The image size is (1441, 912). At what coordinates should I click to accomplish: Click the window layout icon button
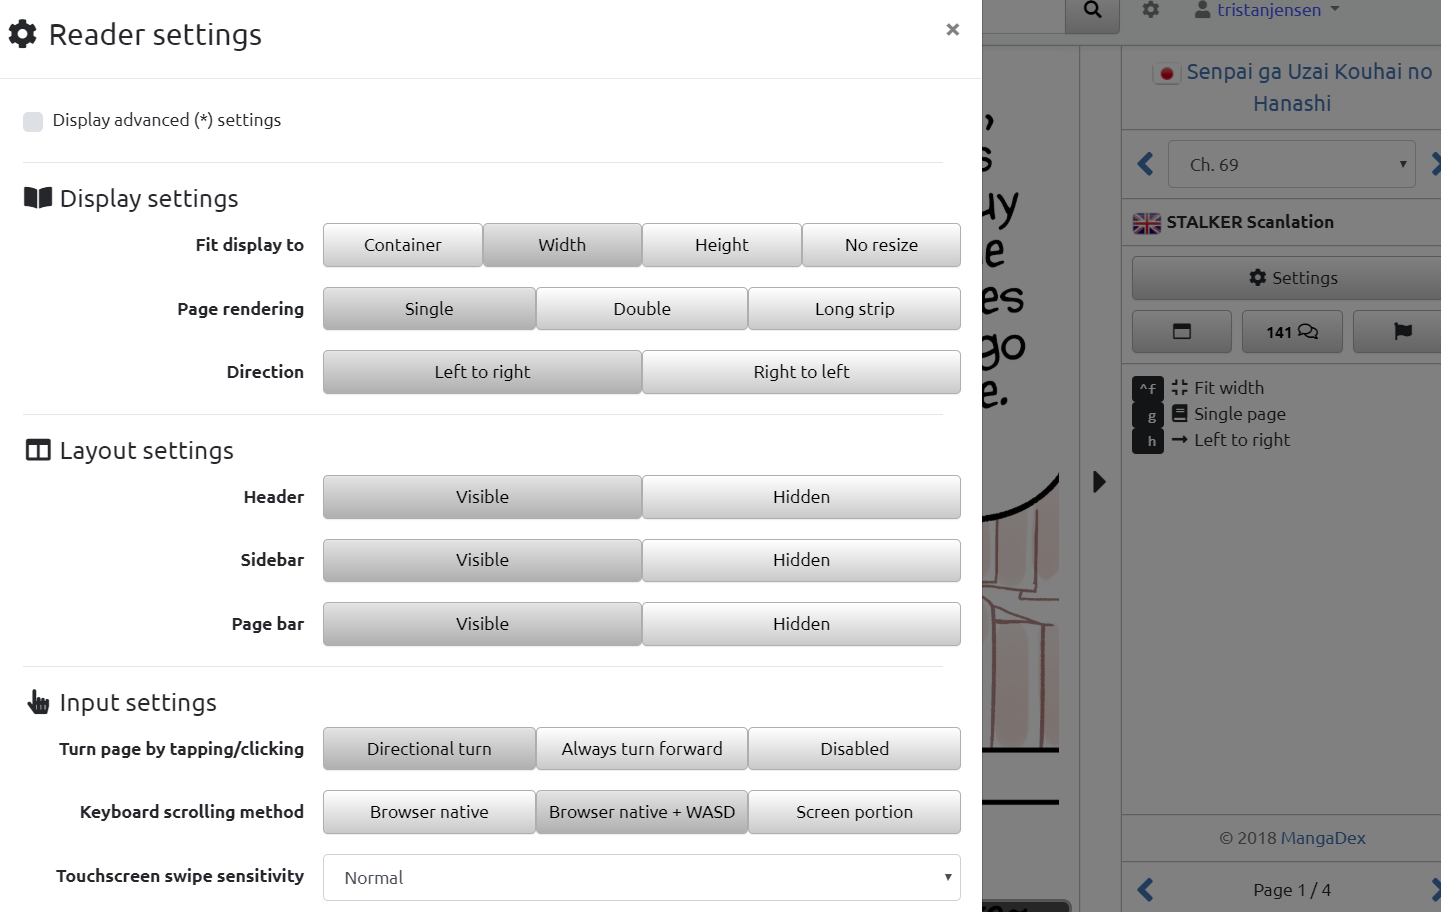(1181, 331)
